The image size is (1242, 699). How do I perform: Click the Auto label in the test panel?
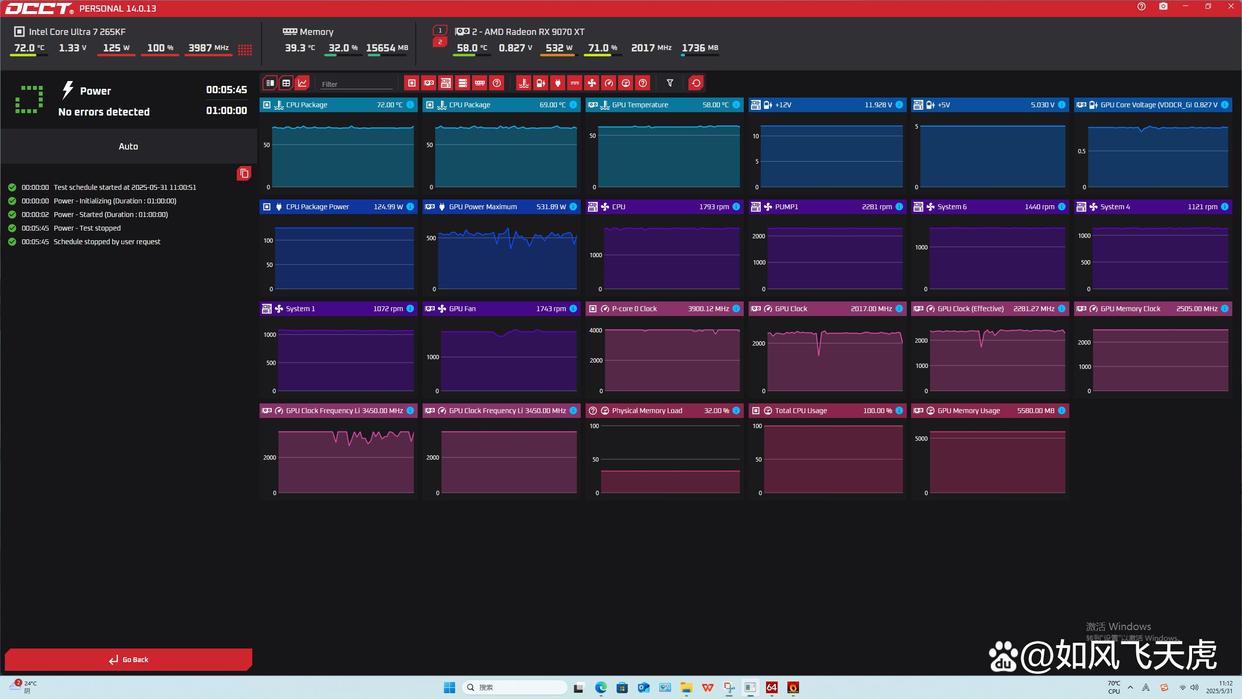click(128, 146)
